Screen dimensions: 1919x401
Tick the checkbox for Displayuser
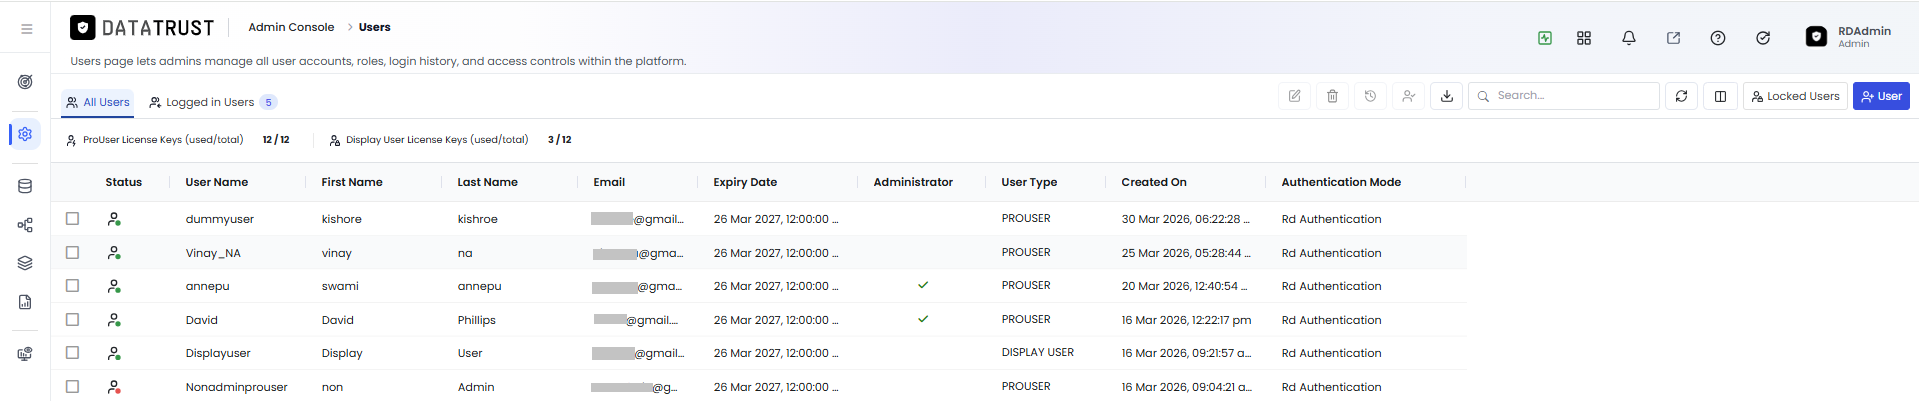(72, 352)
